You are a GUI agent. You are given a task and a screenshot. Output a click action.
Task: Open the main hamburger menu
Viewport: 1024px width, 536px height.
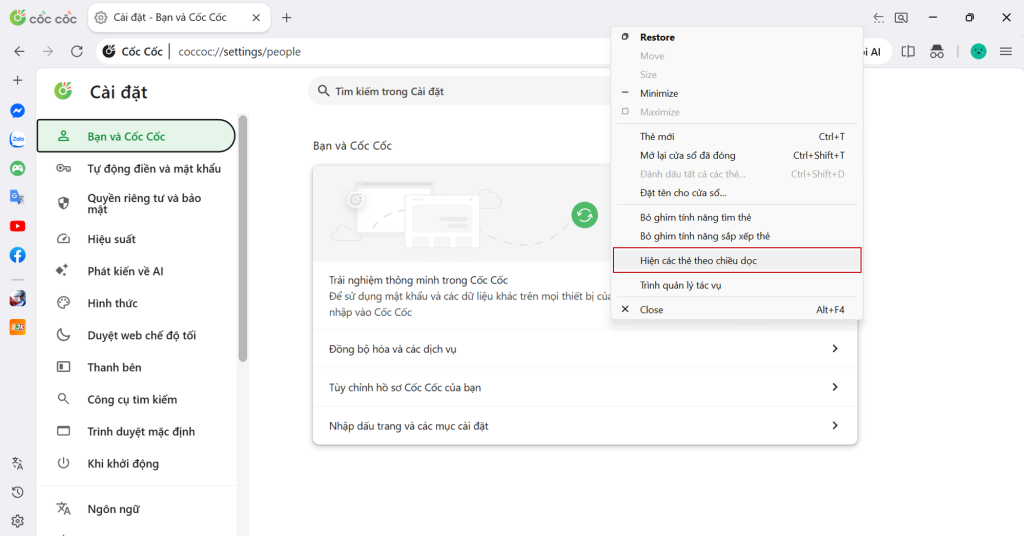(x=1006, y=52)
